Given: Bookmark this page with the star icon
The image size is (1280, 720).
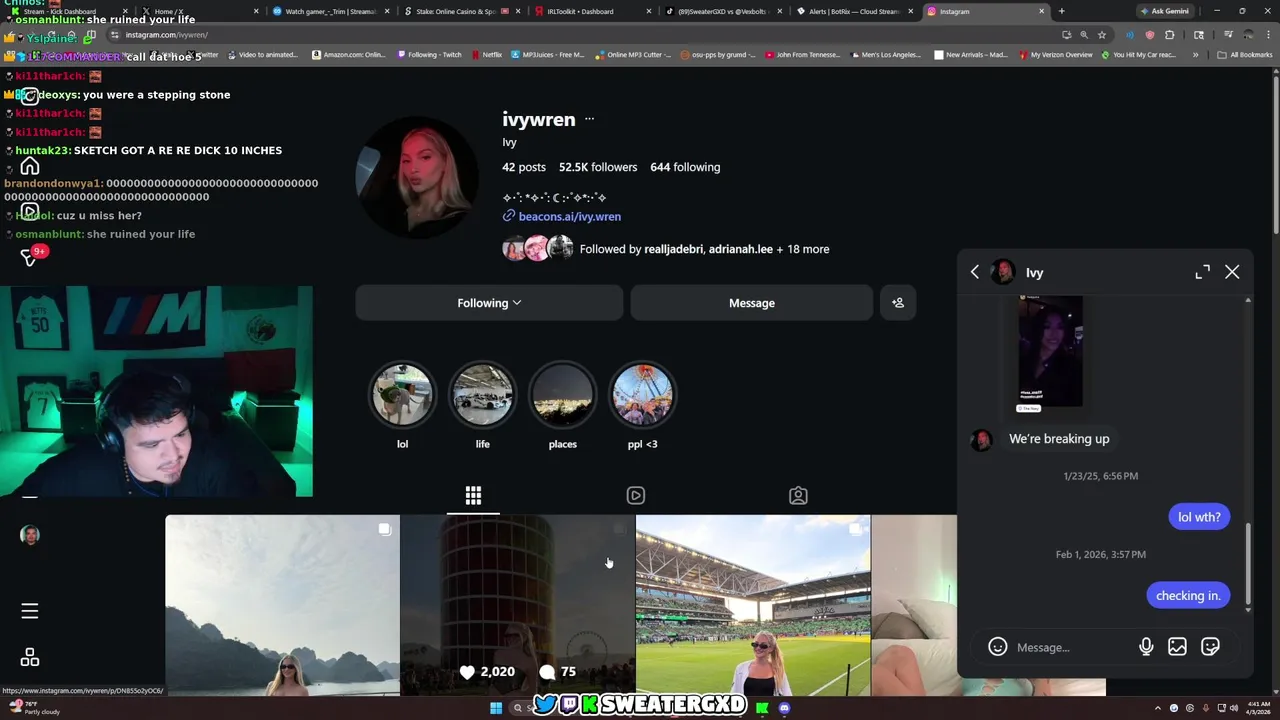Looking at the screenshot, I should (1102, 35).
